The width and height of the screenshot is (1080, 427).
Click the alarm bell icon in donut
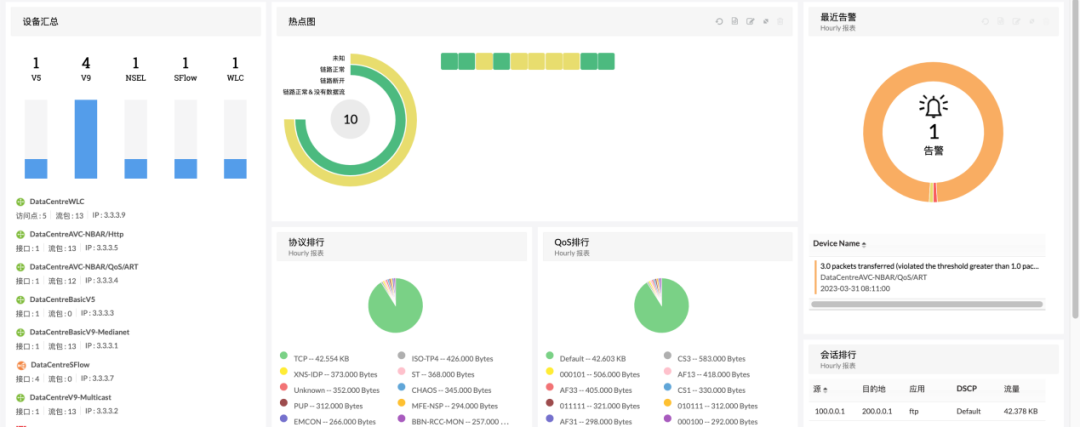point(933,107)
